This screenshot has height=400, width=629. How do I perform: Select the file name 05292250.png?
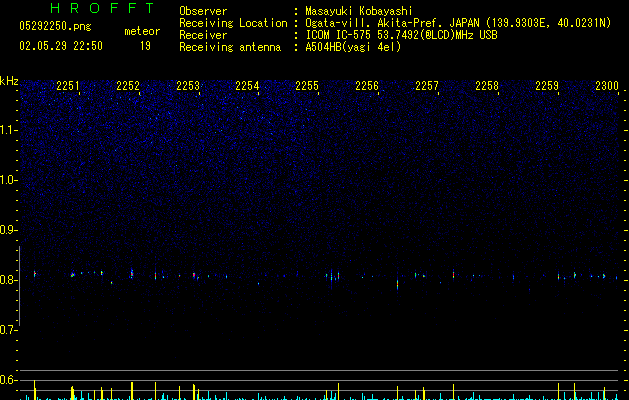coord(55,26)
